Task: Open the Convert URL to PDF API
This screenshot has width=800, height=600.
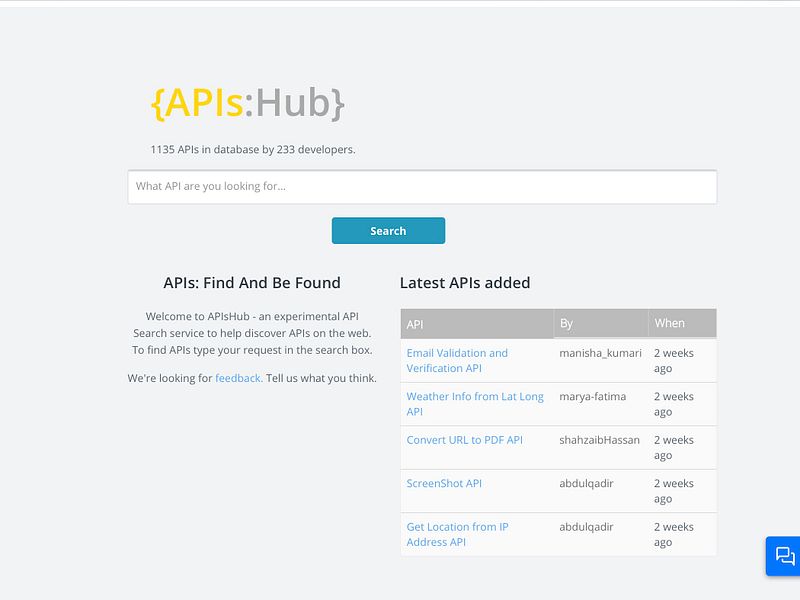Action: tap(463, 439)
